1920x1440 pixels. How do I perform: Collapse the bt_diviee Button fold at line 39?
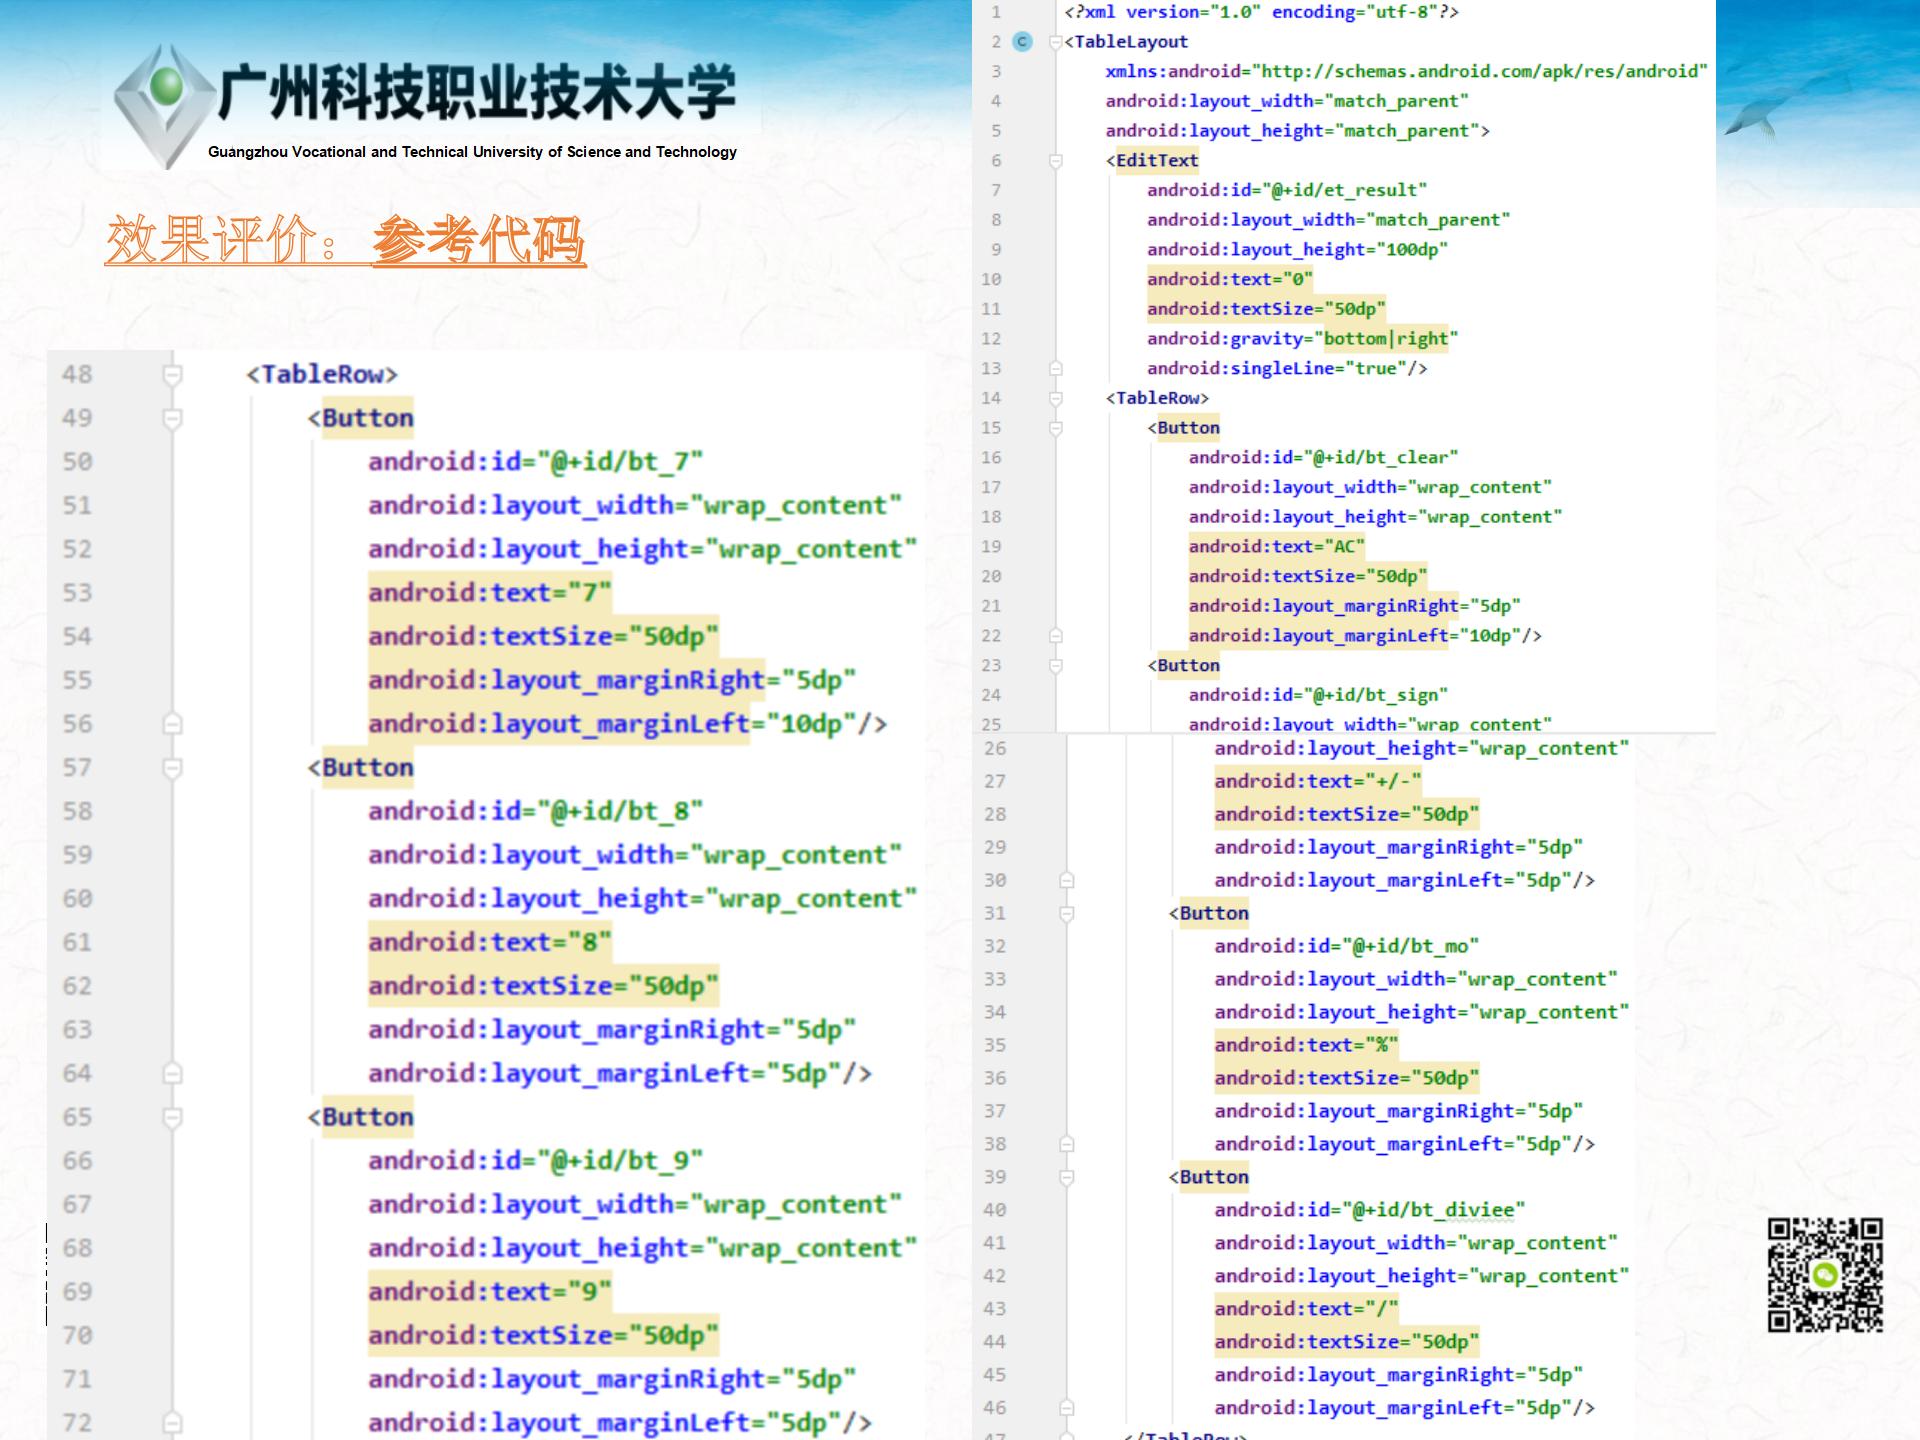1067,1177
